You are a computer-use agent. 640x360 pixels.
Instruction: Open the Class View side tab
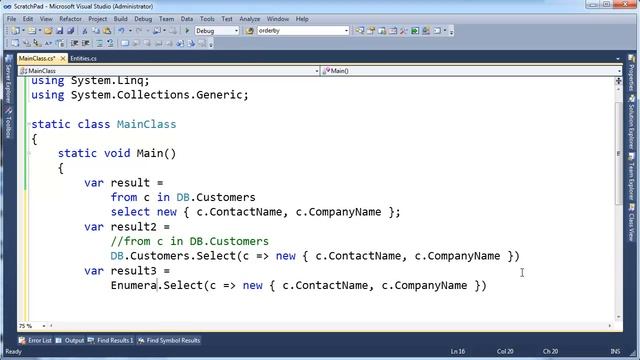tap(631, 222)
